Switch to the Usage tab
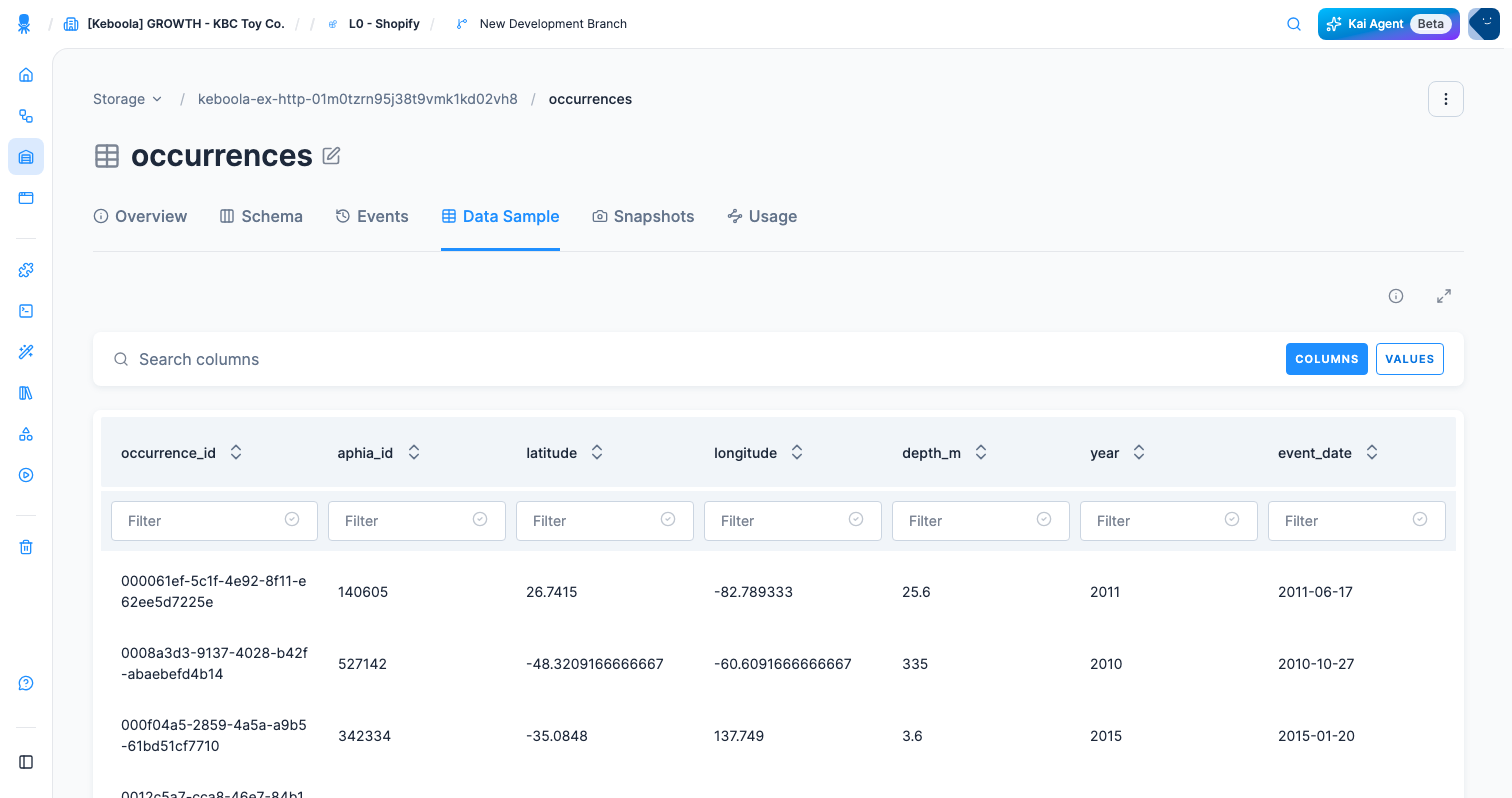Viewport: 1512px width, 798px height. [x=762, y=216]
